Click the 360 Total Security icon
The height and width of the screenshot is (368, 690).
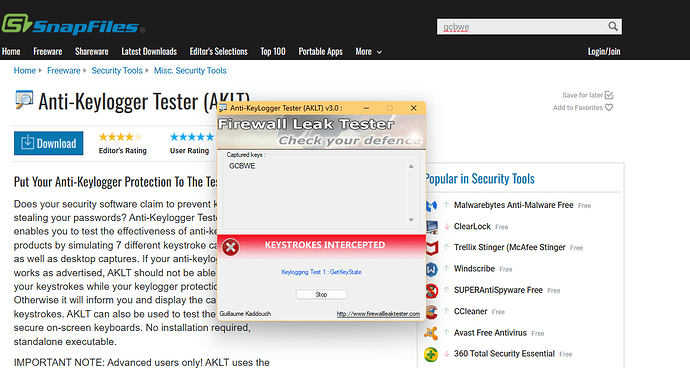pyautogui.click(x=431, y=354)
